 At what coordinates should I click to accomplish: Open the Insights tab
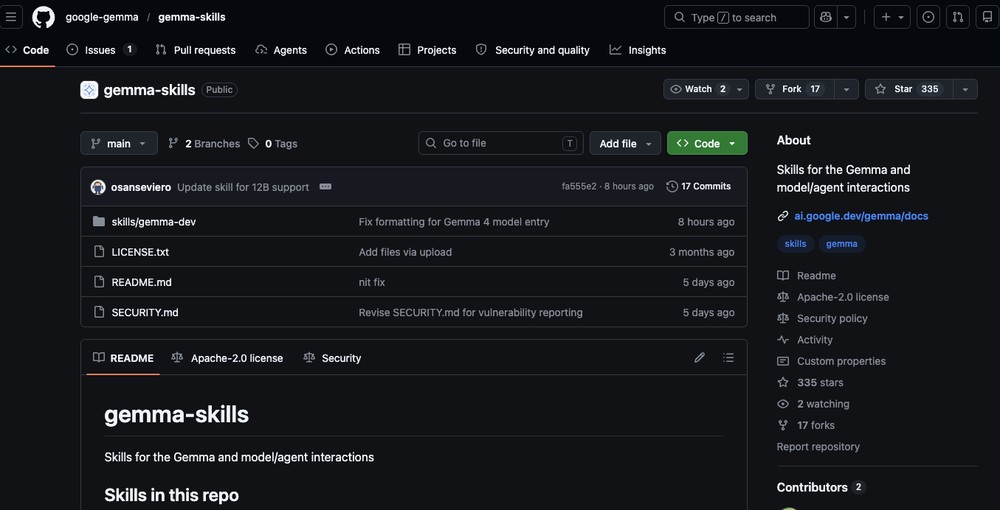[x=638, y=50]
